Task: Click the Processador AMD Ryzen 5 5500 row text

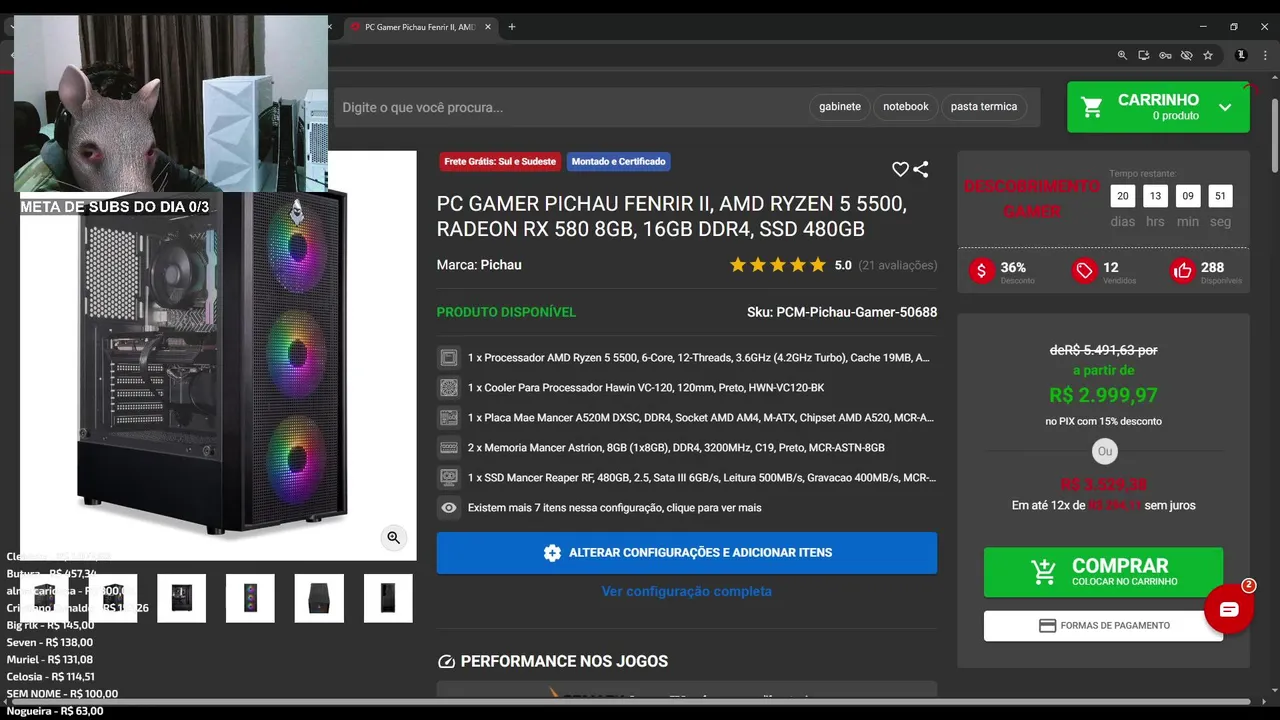Action: click(698, 357)
